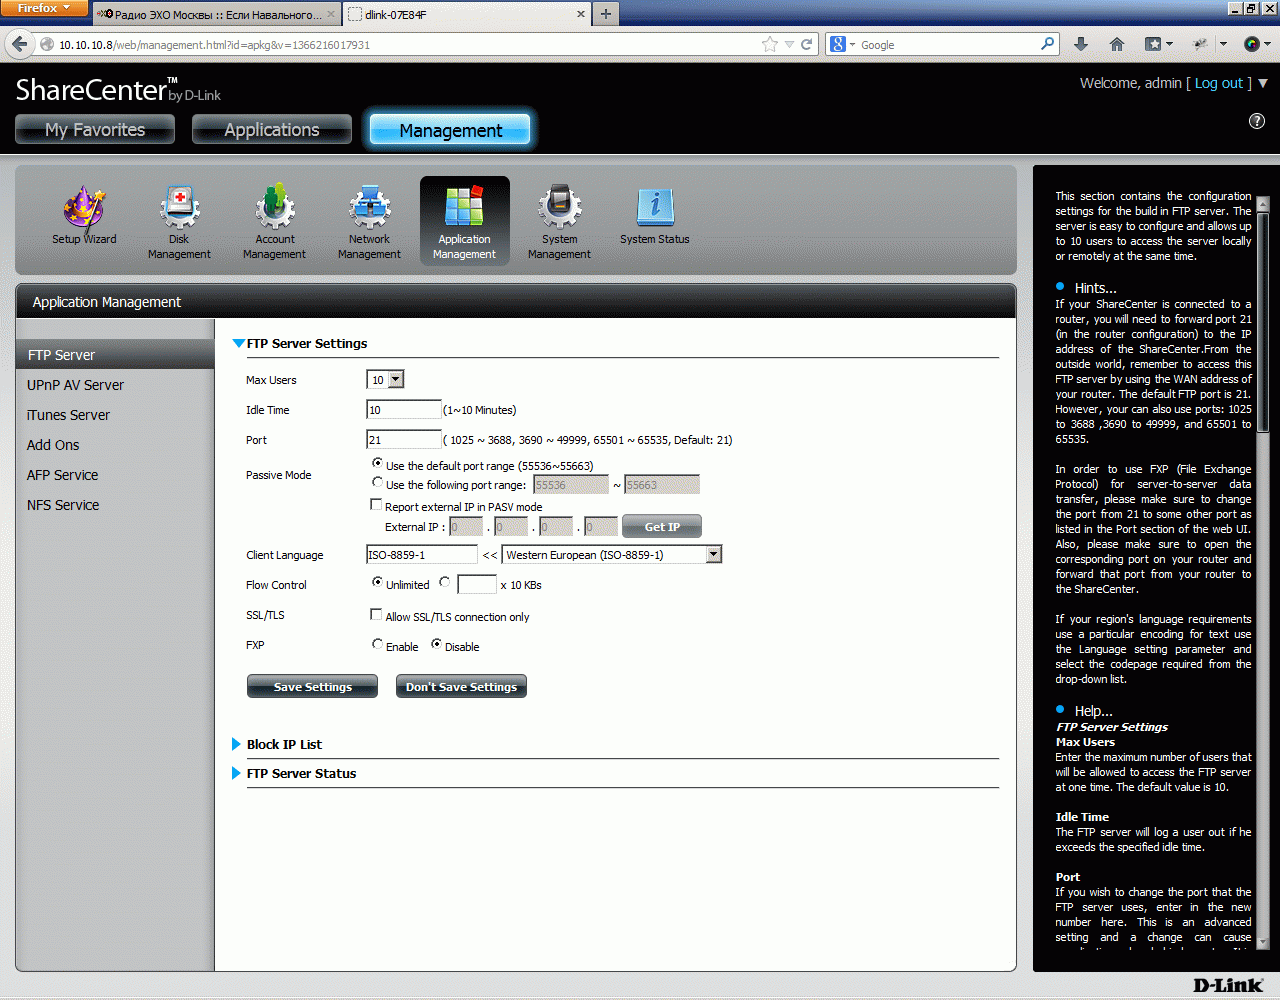The image size is (1280, 1000).
Task: Click the Log out link
Action: pyautogui.click(x=1218, y=83)
